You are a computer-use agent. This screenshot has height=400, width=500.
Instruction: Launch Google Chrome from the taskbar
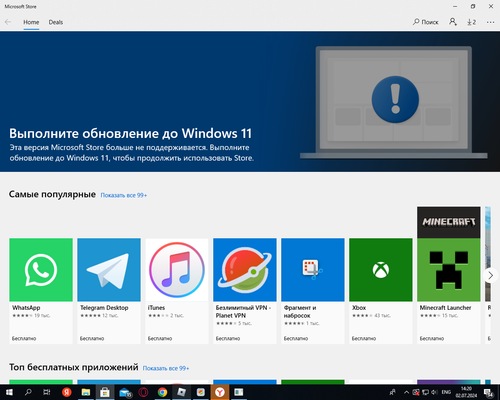pyautogui.click(x=162, y=392)
